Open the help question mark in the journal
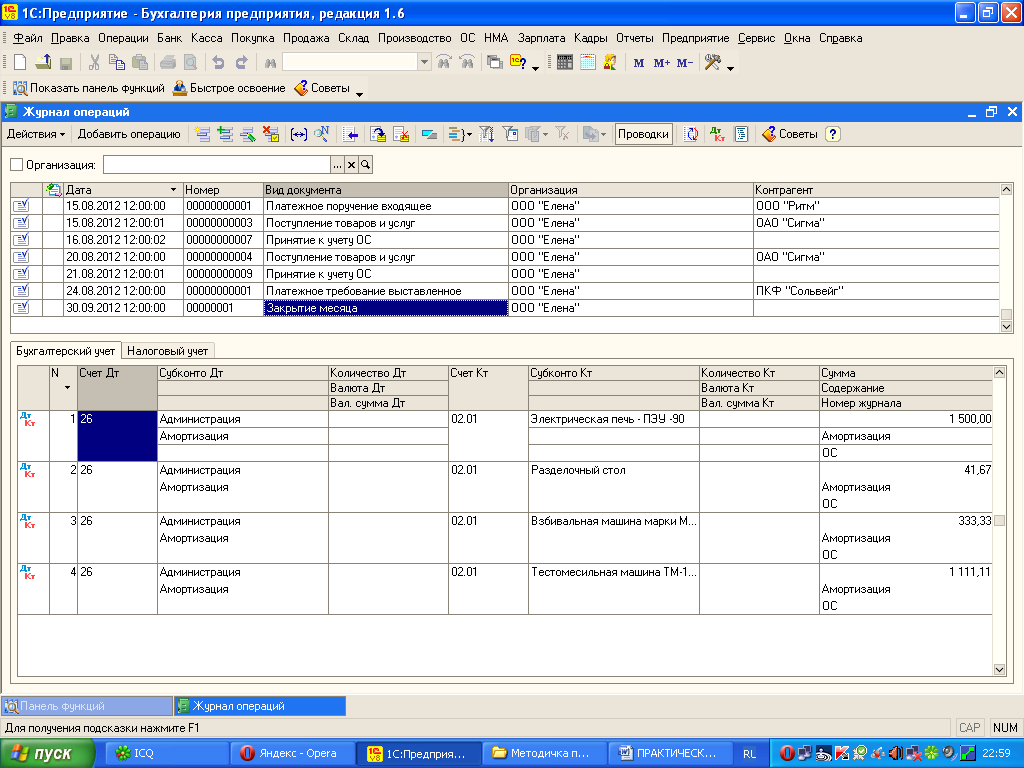The height and width of the screenshot is (768, 1024). click(832, 135)
